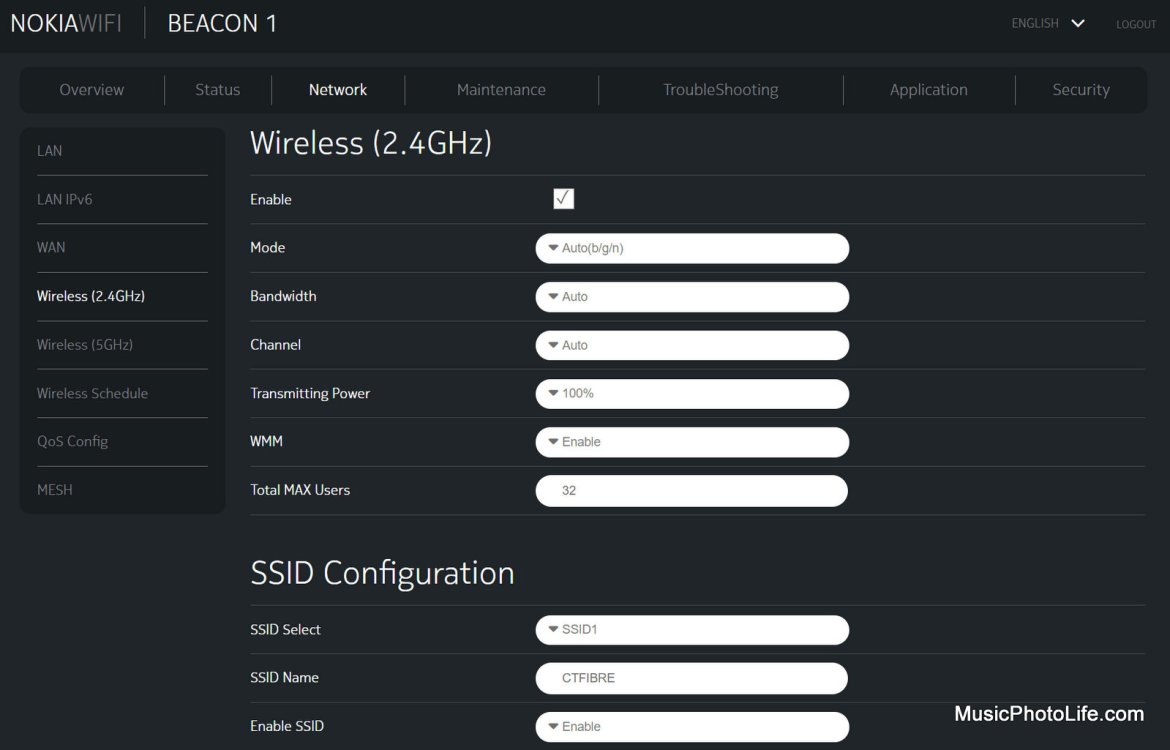Open the Bandwidth dropdown
Image resolution: width=1170 pixels, height=750 pixels.
click(692, 296)
